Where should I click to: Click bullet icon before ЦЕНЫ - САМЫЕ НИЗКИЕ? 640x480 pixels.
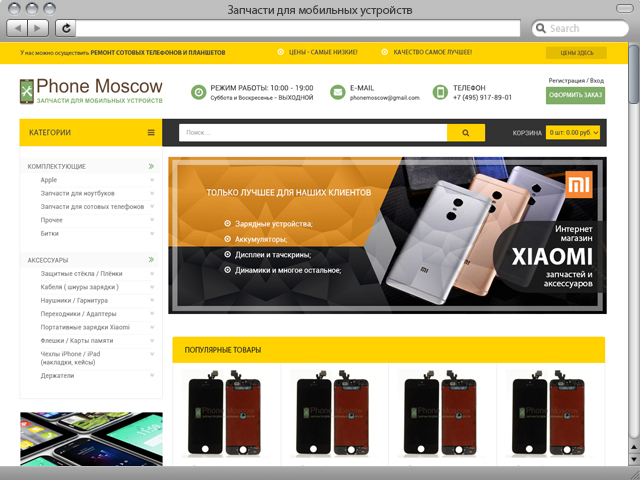280,52
